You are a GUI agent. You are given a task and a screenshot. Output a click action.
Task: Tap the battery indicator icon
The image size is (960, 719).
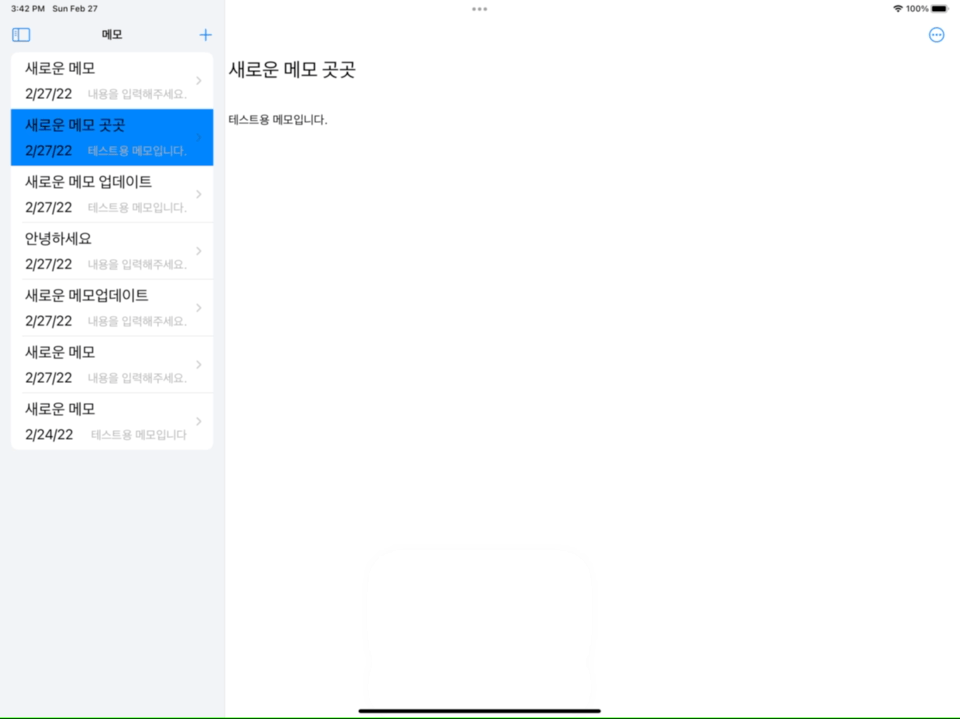[940, 9]
